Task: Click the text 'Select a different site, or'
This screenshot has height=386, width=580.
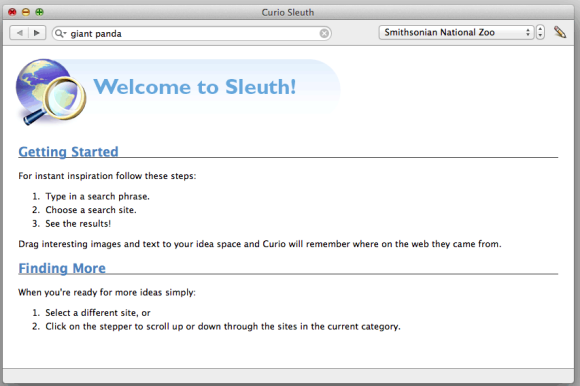Action: tap(98, 313)
